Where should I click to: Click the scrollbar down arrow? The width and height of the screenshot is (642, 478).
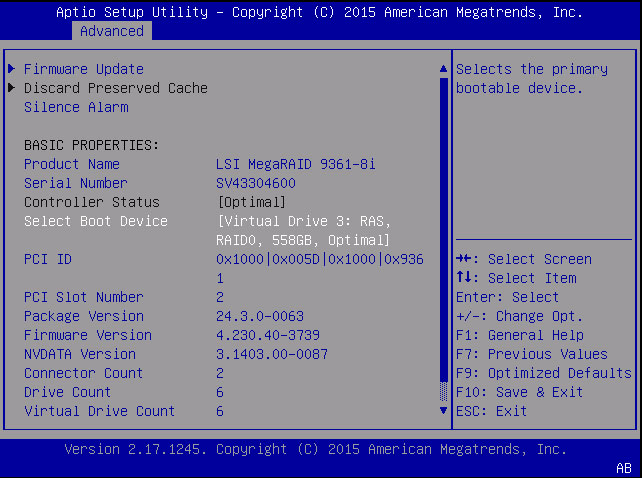click(443, 410)
